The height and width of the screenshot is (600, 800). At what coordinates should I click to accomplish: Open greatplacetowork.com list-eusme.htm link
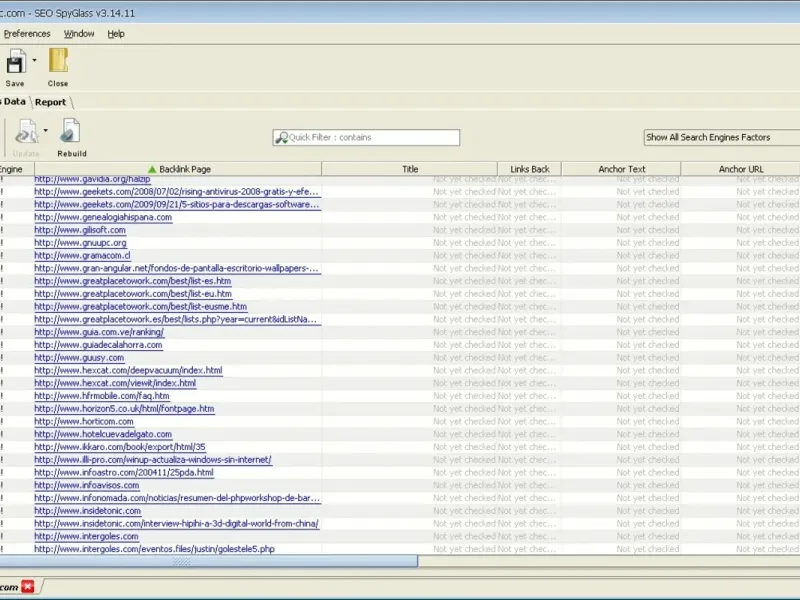click(140, 307)
